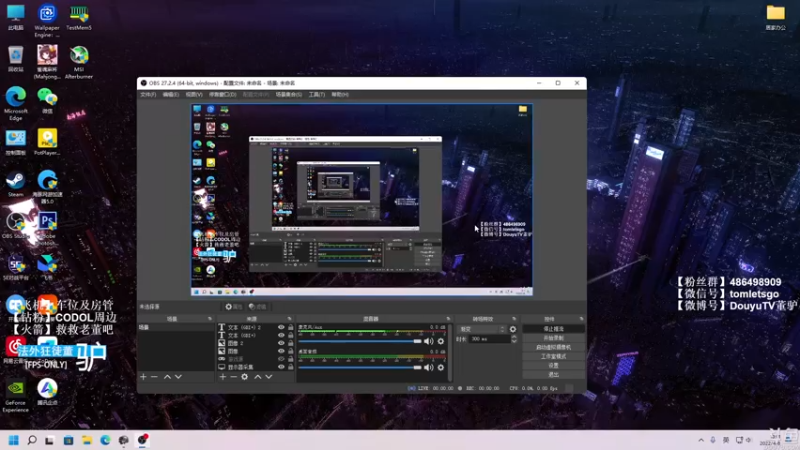Open File Explorer from the taskbar
The height and width of the screenshot is (450, 800).
click(87, 440)
